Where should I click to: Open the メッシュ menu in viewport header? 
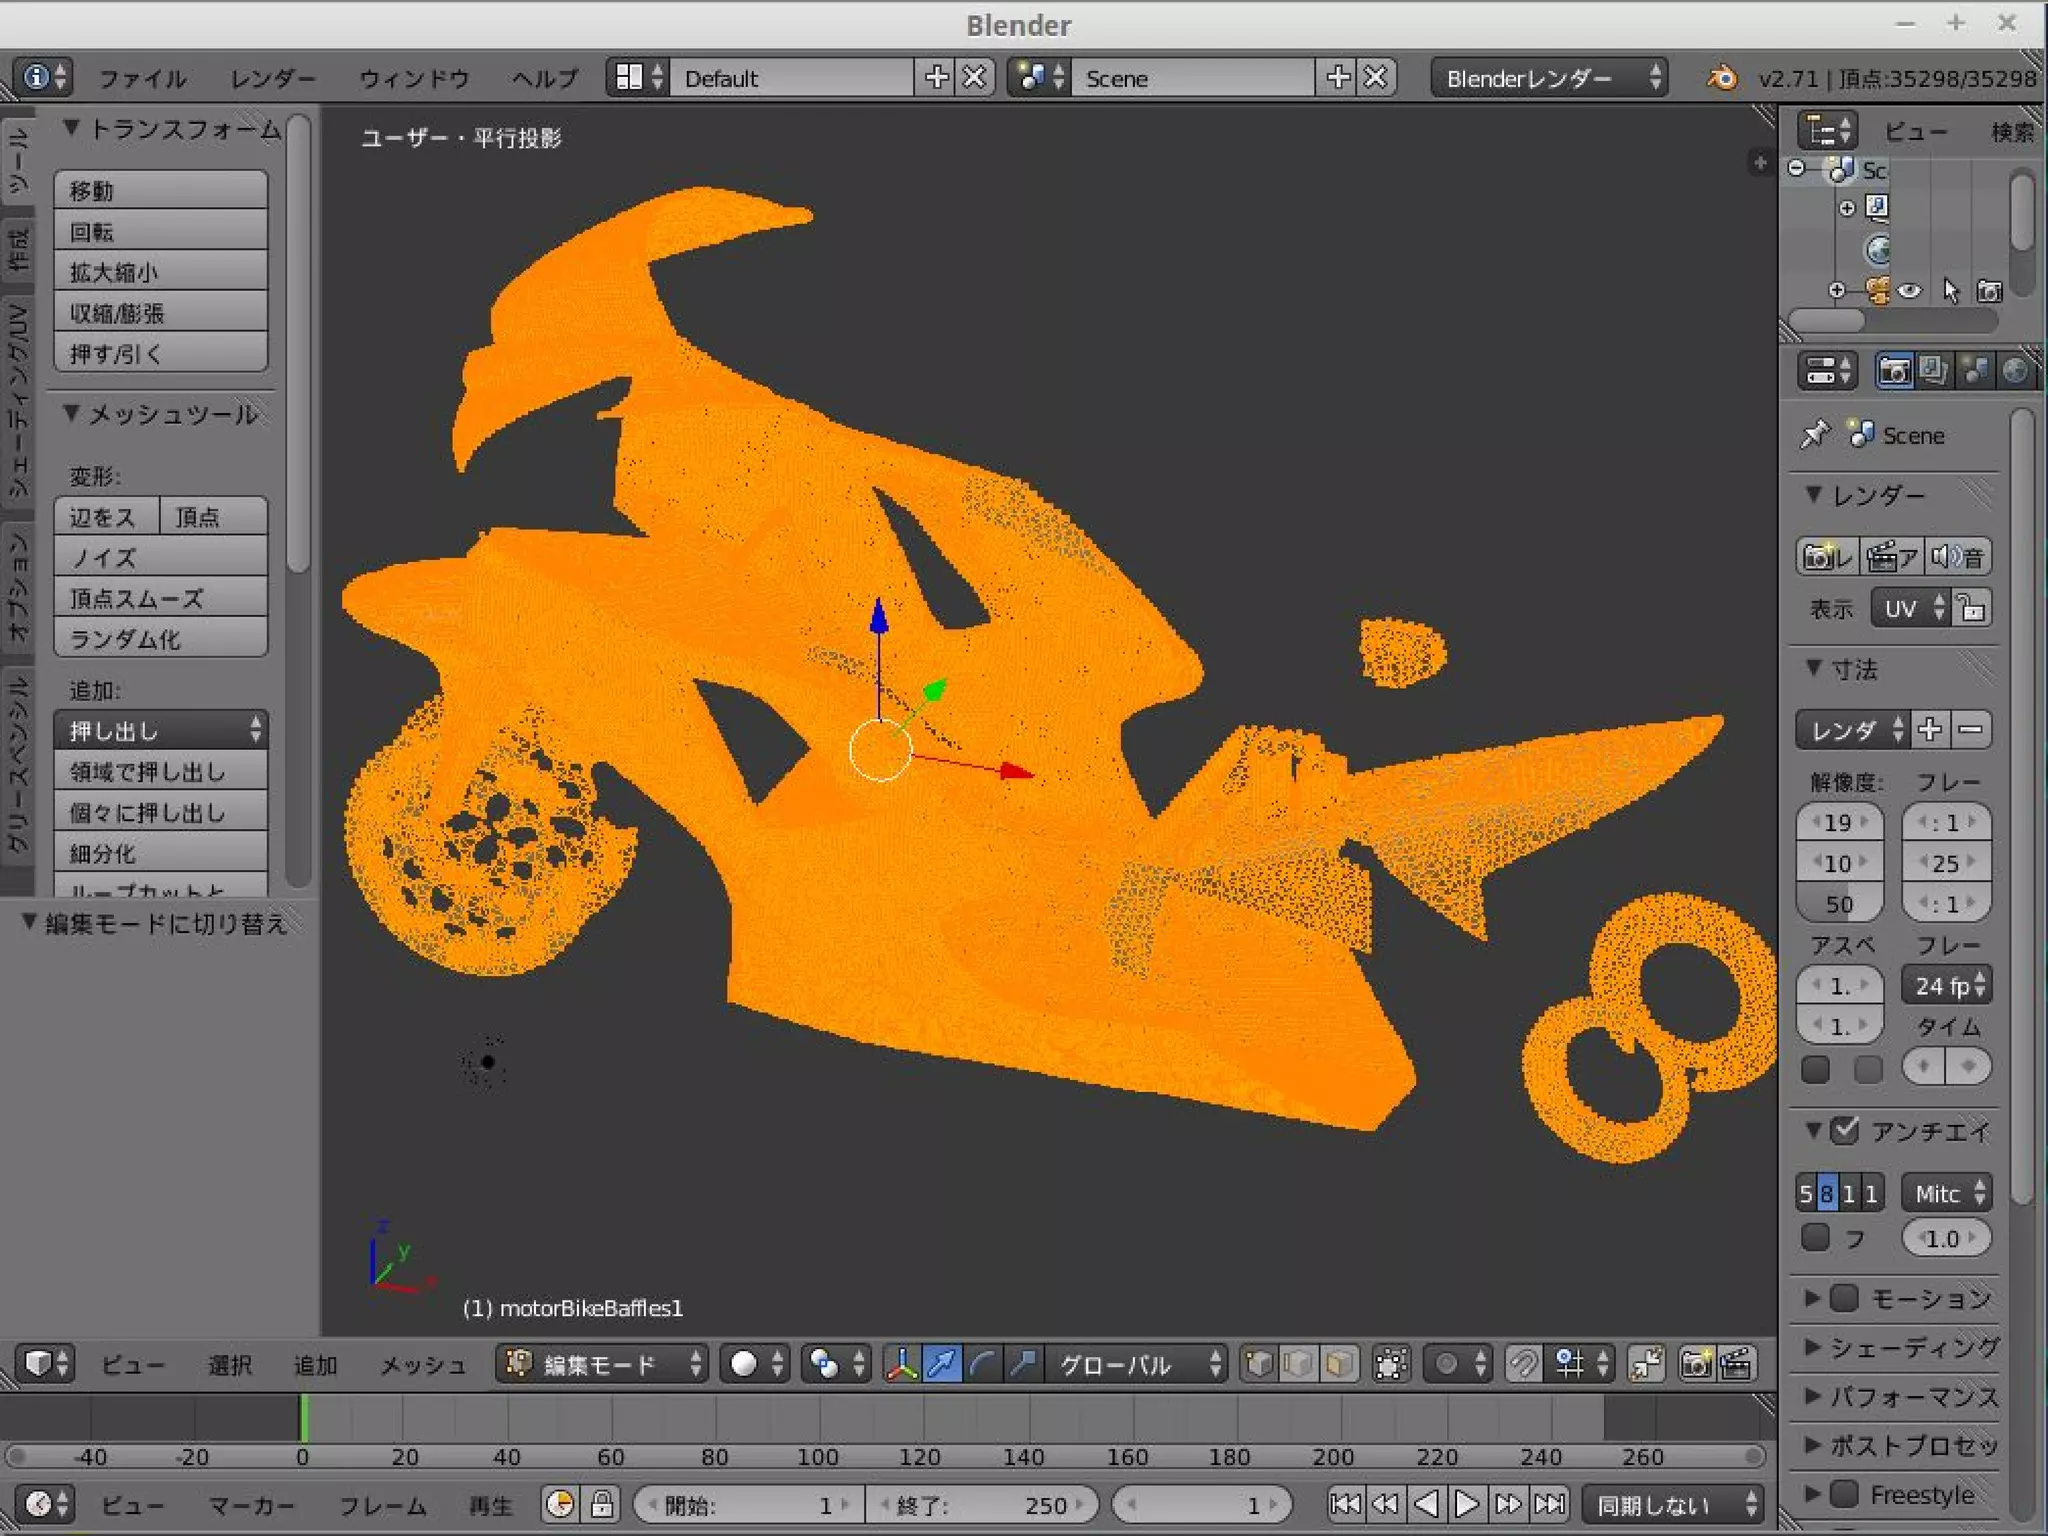[423, 1364]
